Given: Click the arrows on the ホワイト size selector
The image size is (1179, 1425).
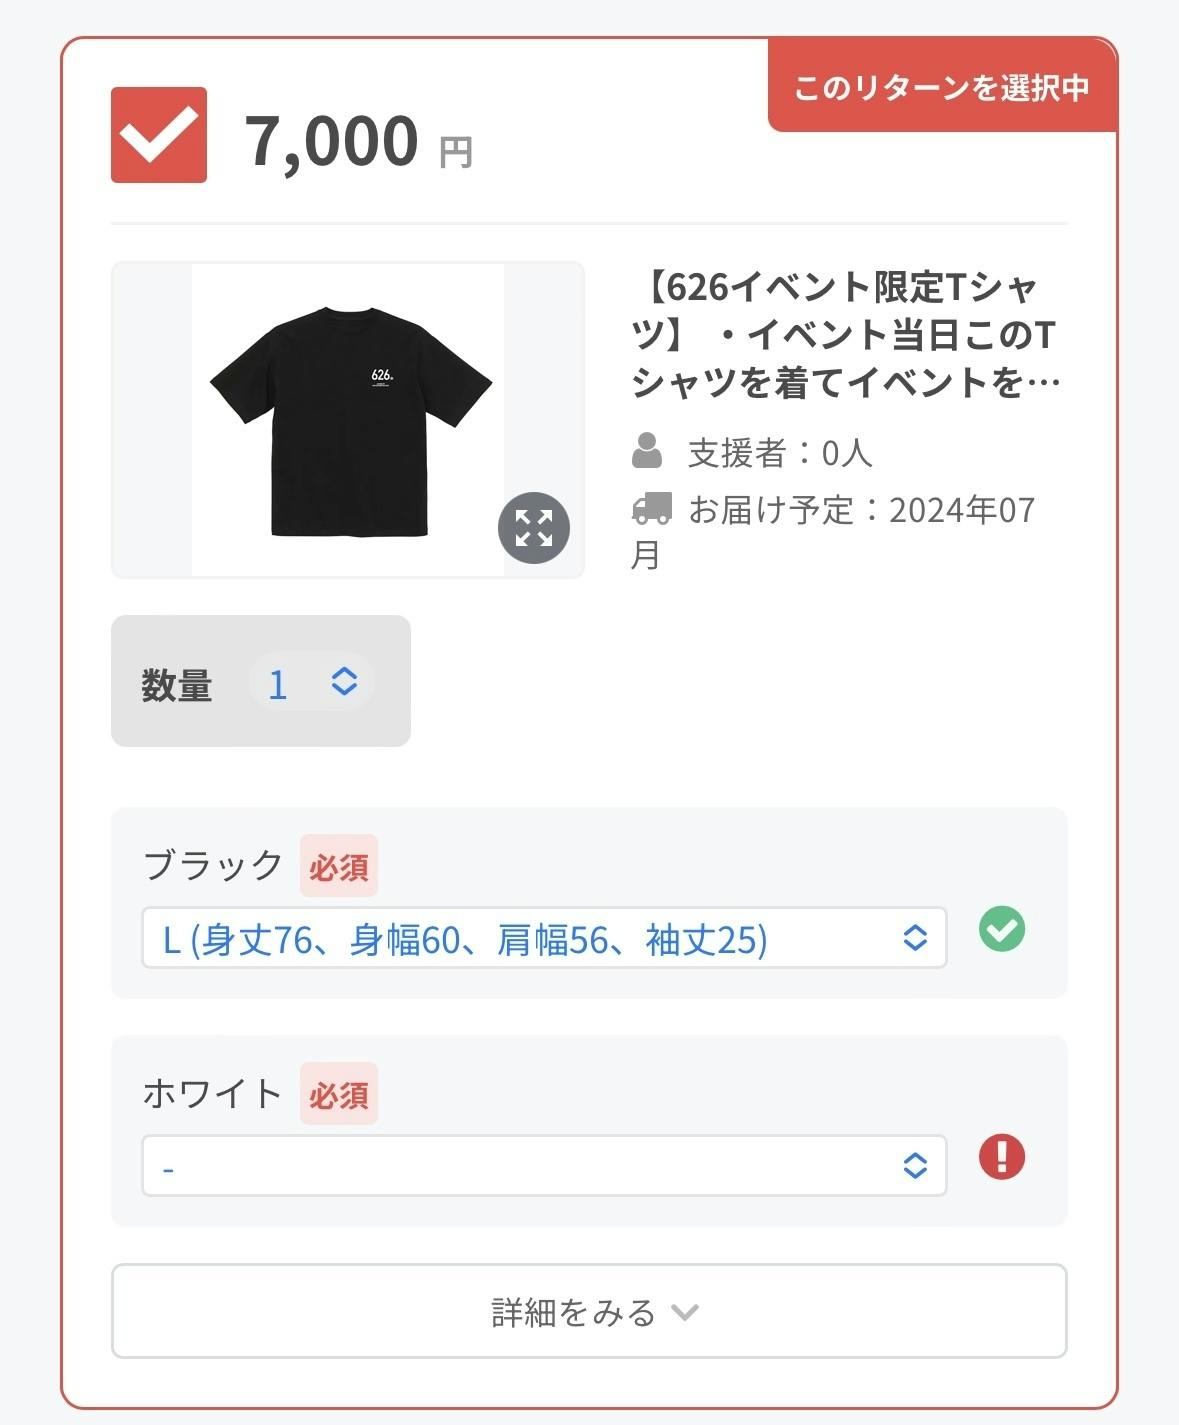Looking at the screenshot, I should click(915, 1166).
